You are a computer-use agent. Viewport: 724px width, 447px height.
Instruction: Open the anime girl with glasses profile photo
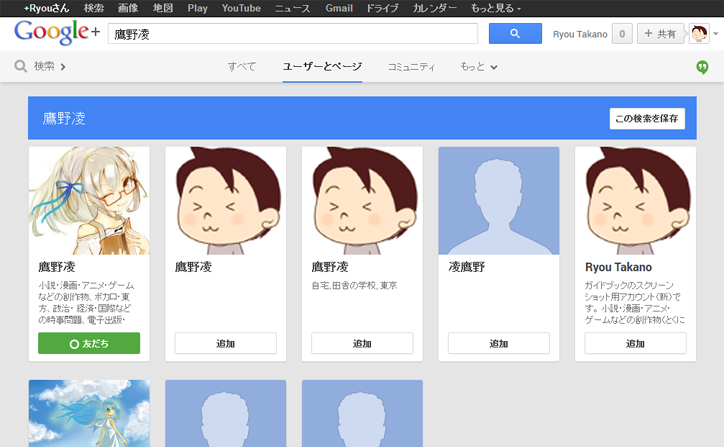pos(89,201)
